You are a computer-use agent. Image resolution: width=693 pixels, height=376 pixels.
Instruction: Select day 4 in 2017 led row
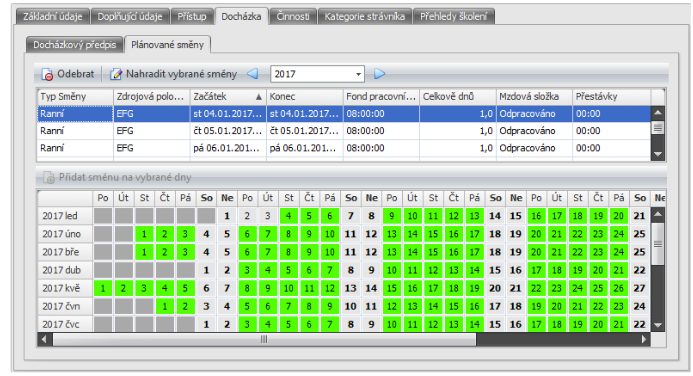coord(288,216)
